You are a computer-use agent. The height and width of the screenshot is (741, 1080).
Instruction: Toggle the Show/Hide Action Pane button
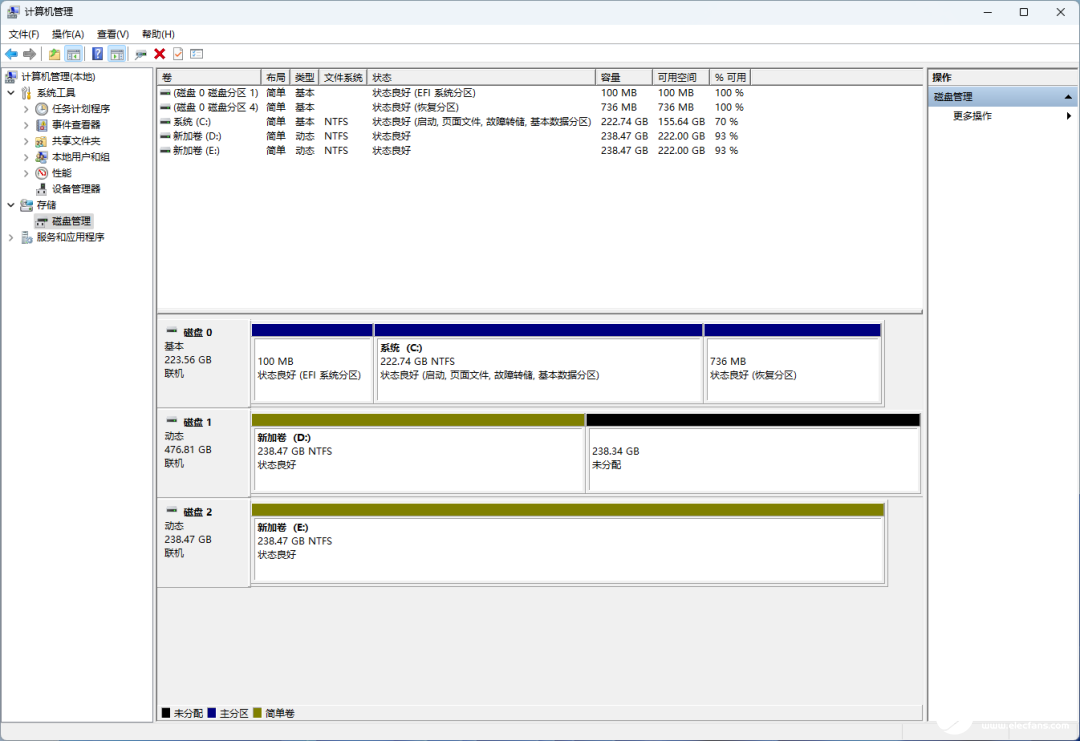click(117, 54)
